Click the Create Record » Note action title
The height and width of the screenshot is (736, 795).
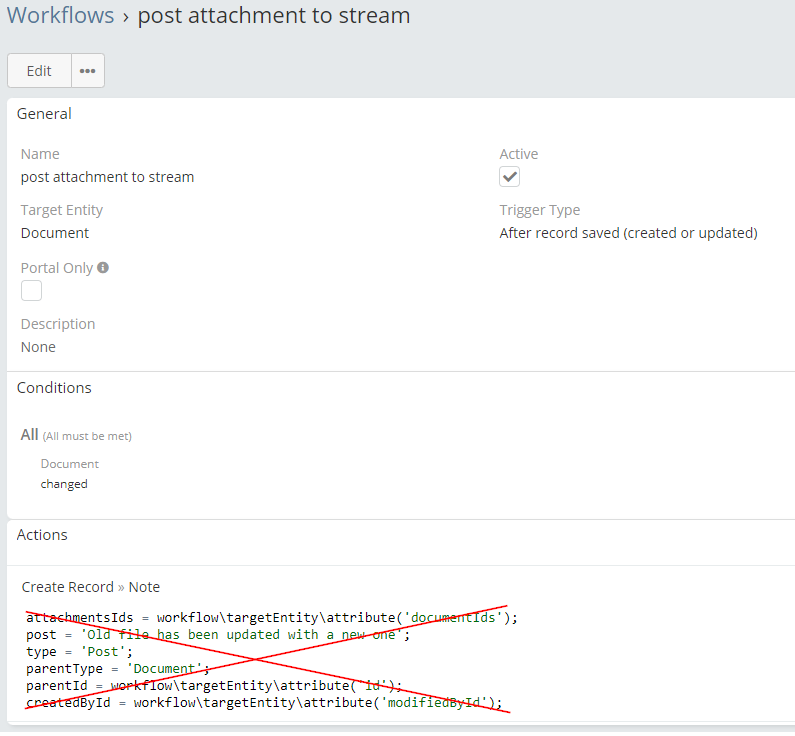(x=91, y=587)
